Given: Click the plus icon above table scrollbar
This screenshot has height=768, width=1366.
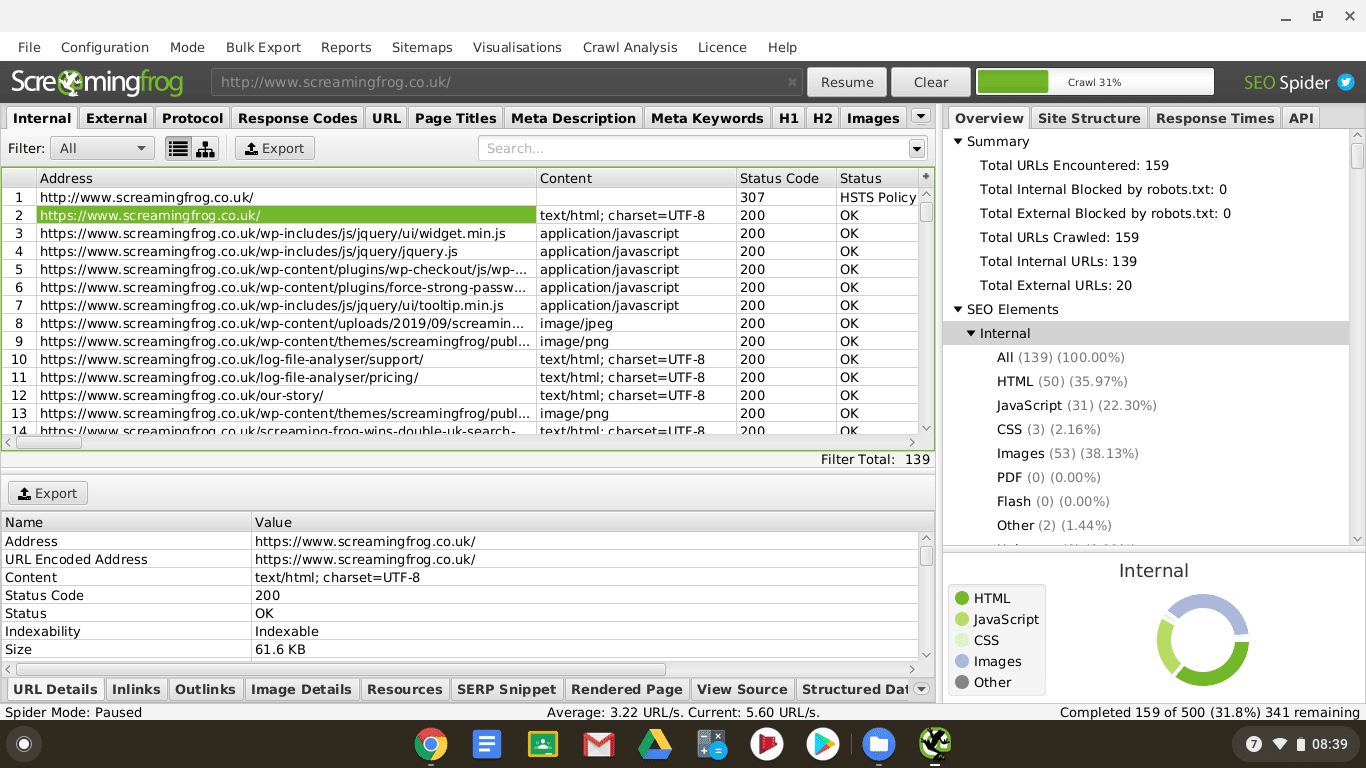Looking at the screenshot, I should click(x=926, y=177).
